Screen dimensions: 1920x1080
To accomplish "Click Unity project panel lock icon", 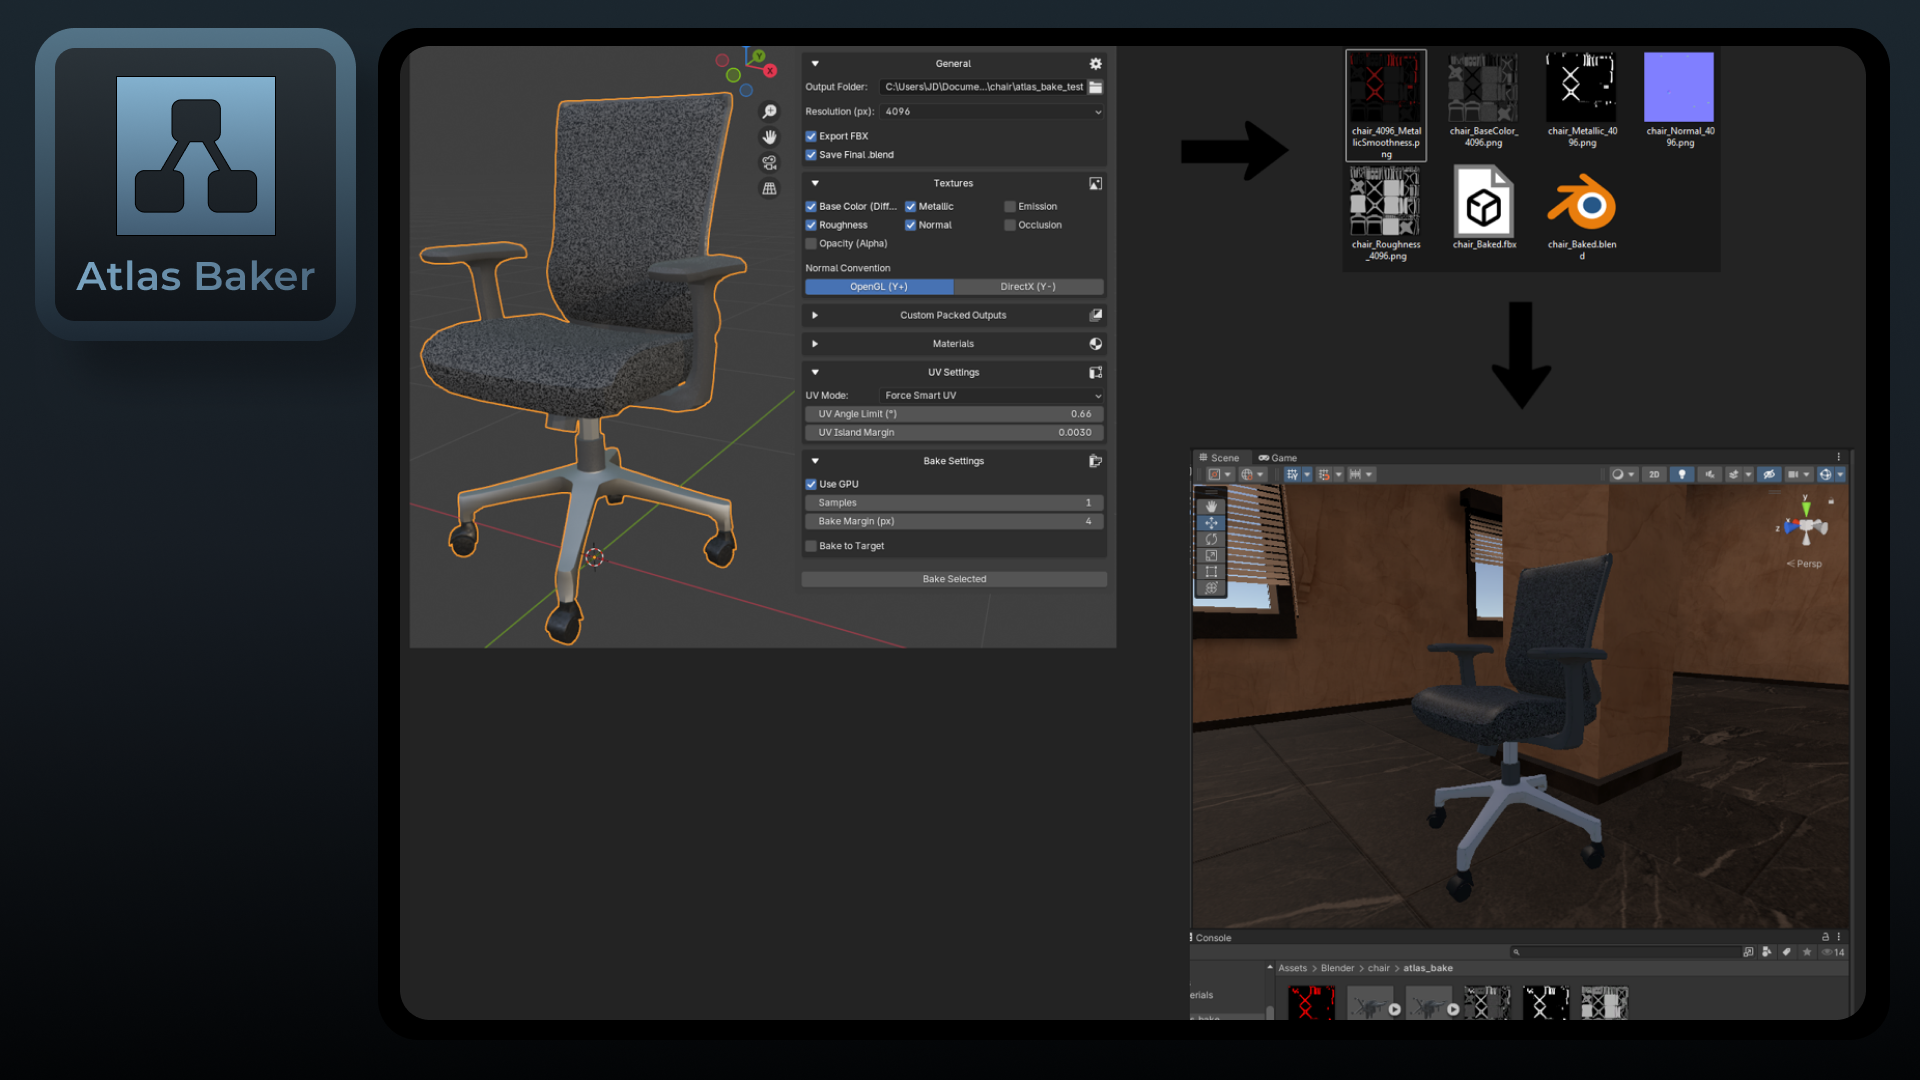I will pyautogui.click(x=1825, y=937).
